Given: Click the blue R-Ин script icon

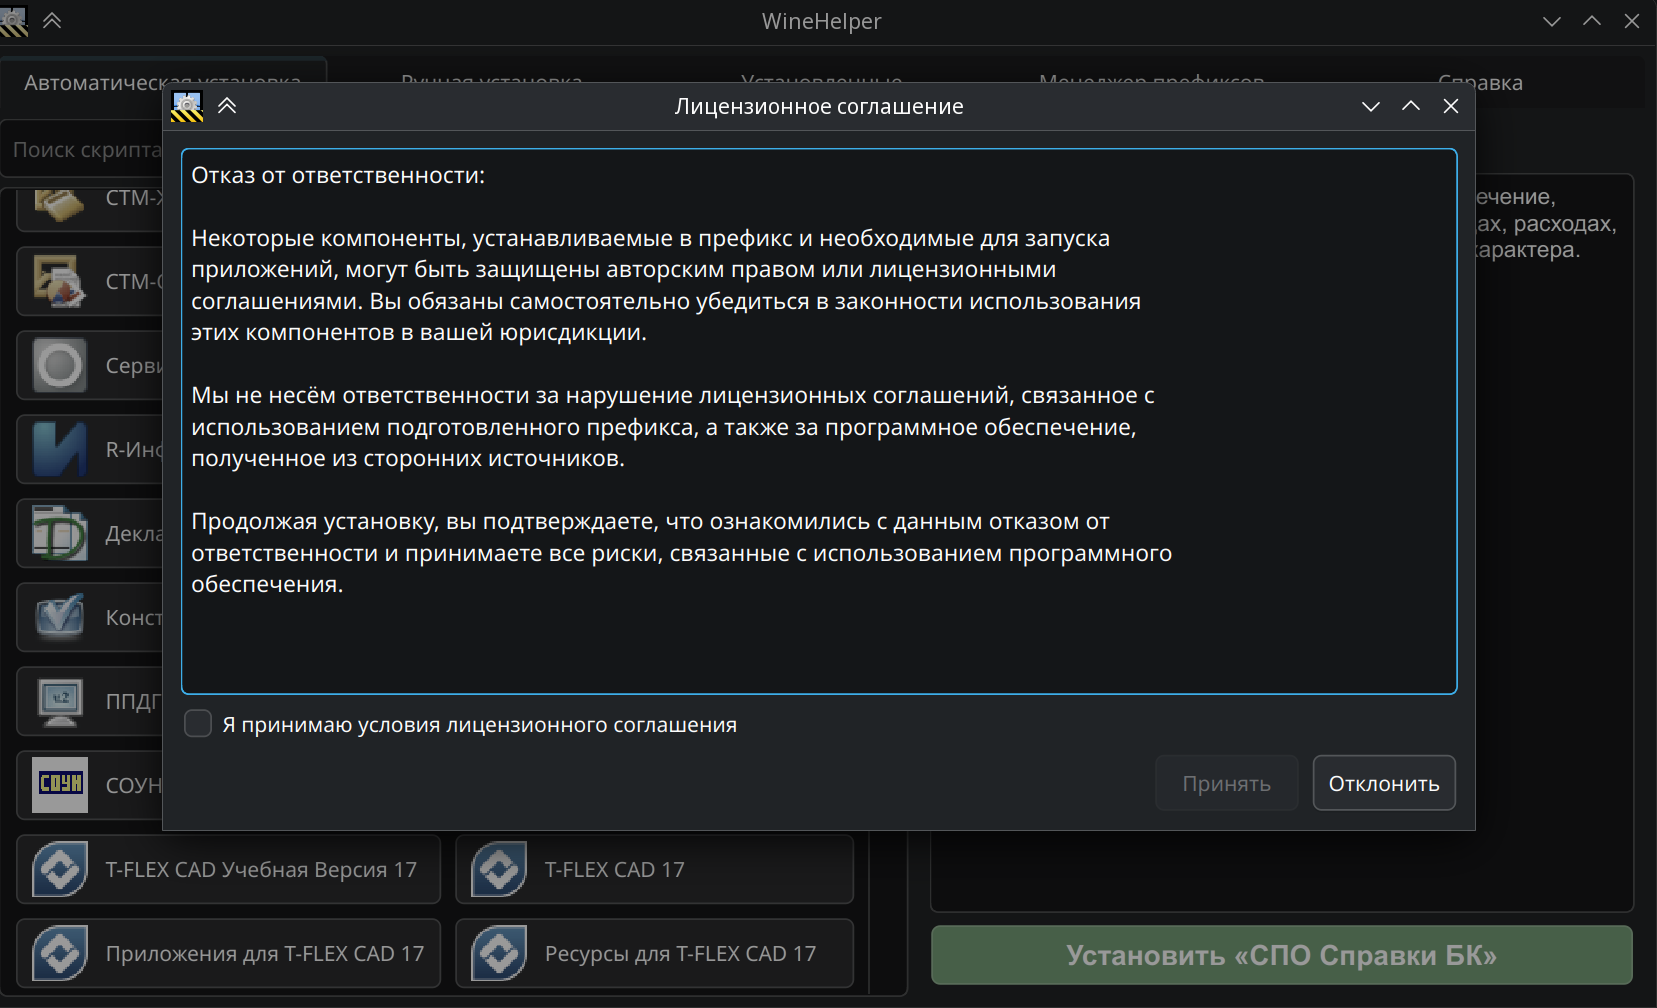Looking at the screenshot, I should tap(59, 450).
